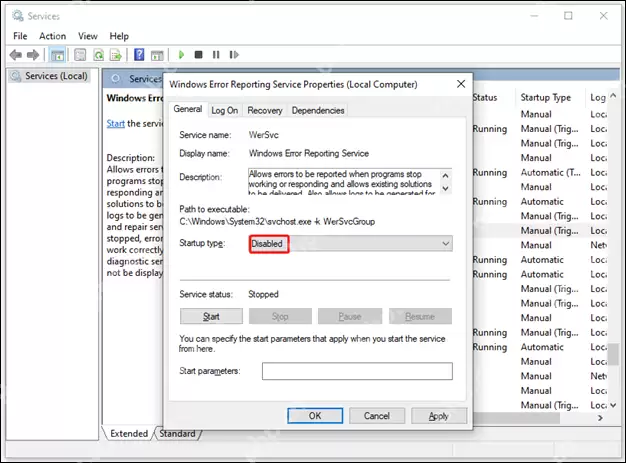626x463 pixels.
Task: Click the Cancel button
Action: point(377,416)
